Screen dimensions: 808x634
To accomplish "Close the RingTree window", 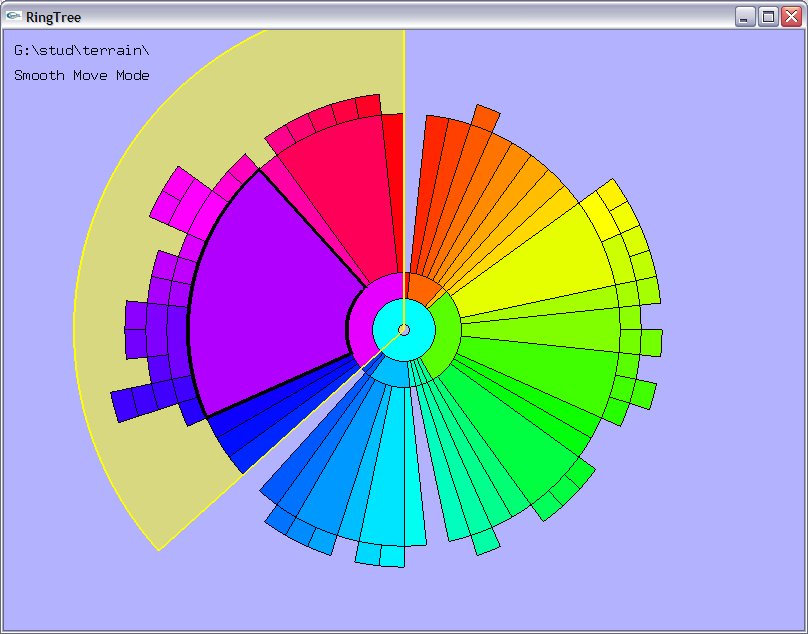I will [x=791, y=16].
